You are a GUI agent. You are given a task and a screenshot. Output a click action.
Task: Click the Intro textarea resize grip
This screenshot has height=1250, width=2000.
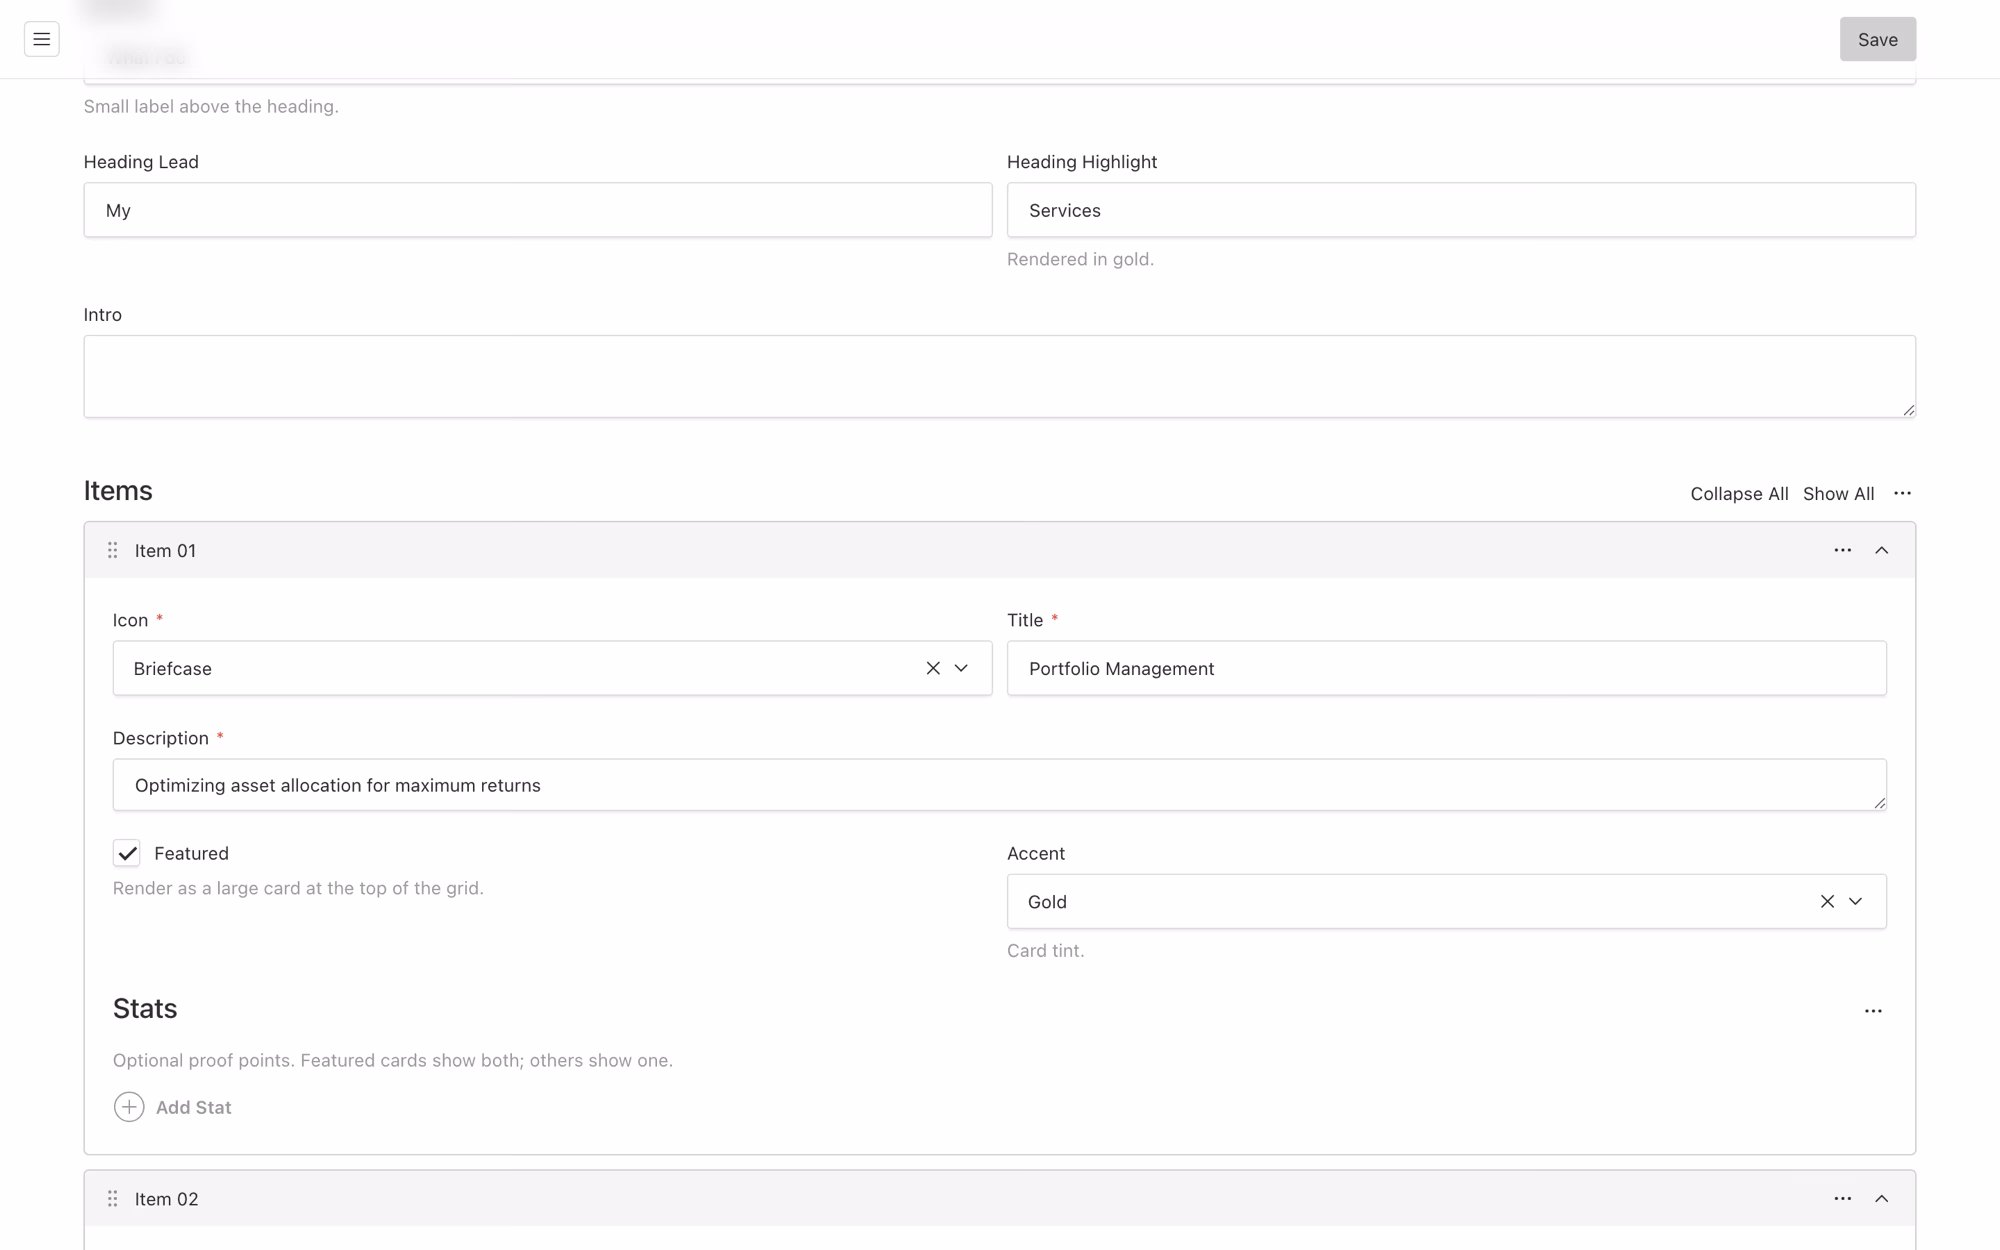point(1908,409)
